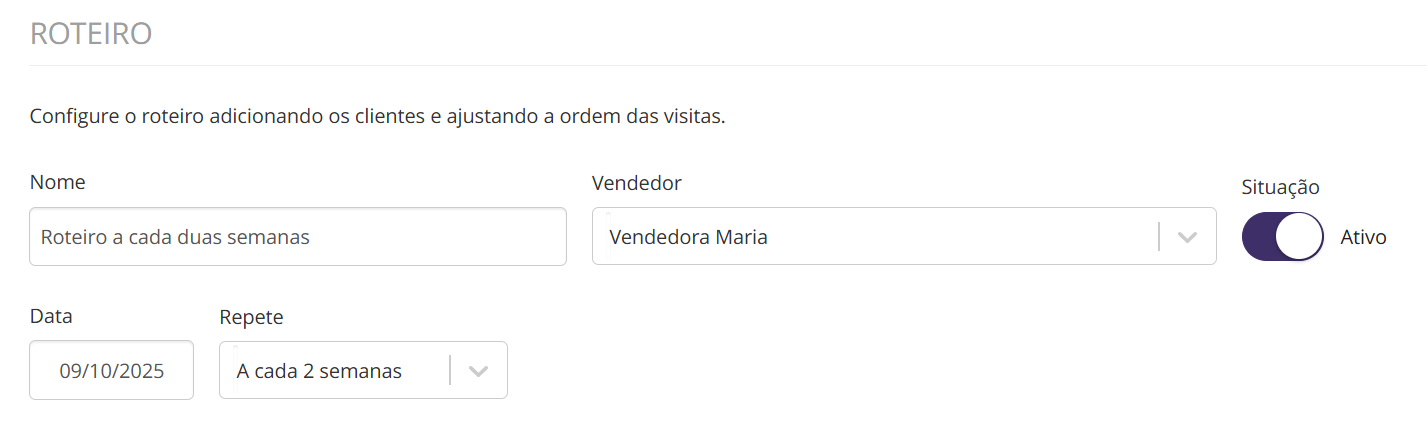
Task: Click the ROTEIRO section heading
Action: (91, 33)
